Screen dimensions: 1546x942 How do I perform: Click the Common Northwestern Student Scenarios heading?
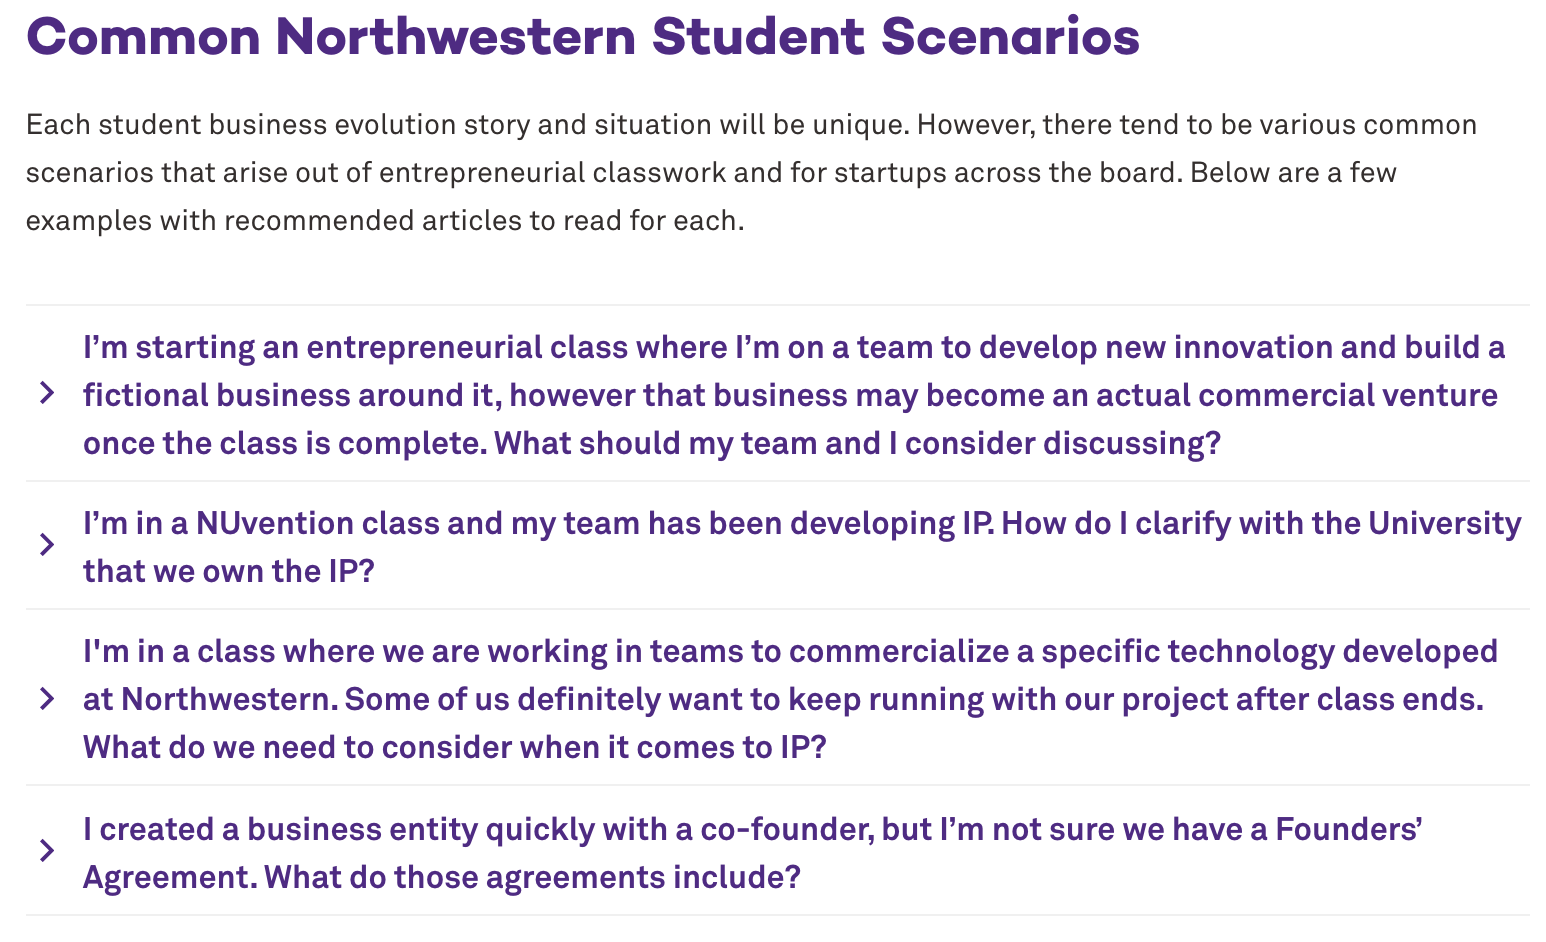tap(583, 36)
